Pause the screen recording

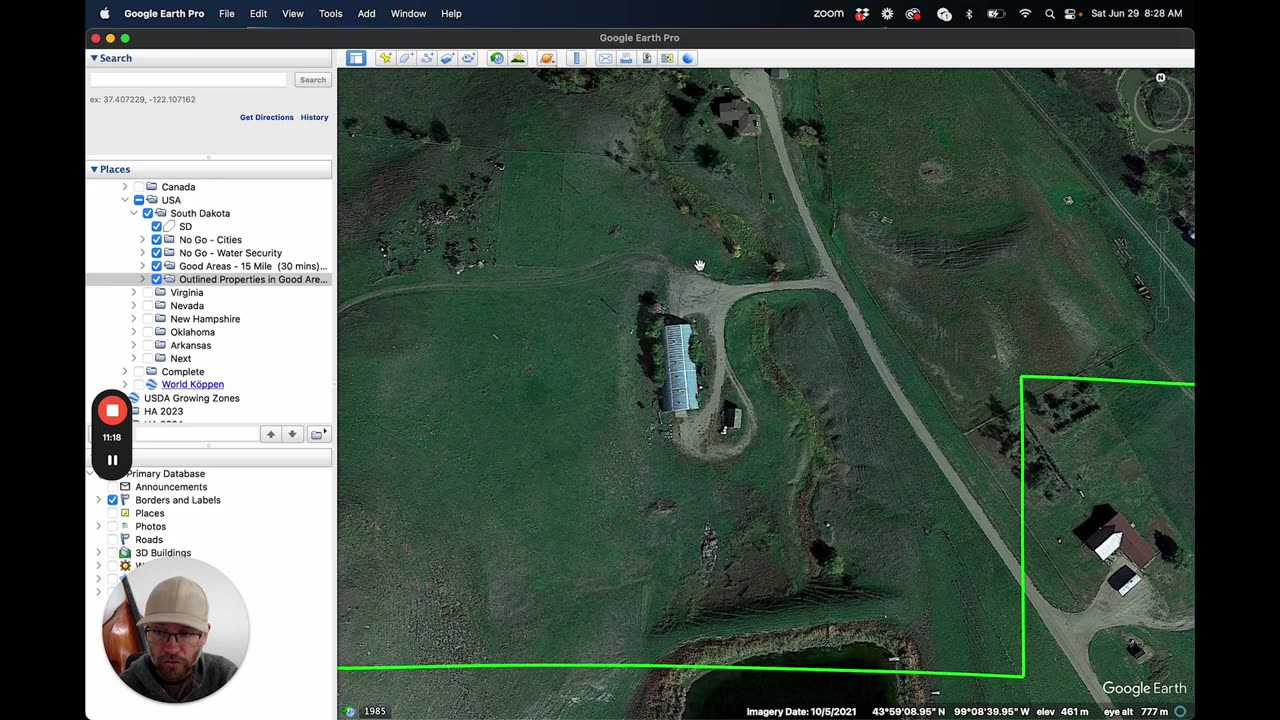click(x=112, y=461)
